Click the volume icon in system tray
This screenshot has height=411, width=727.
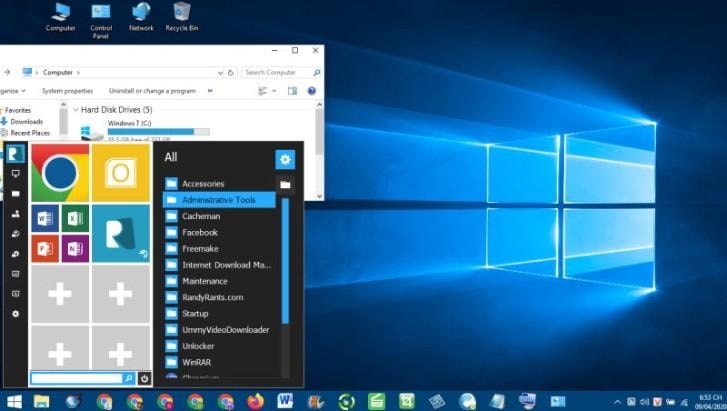pos(644,402)
